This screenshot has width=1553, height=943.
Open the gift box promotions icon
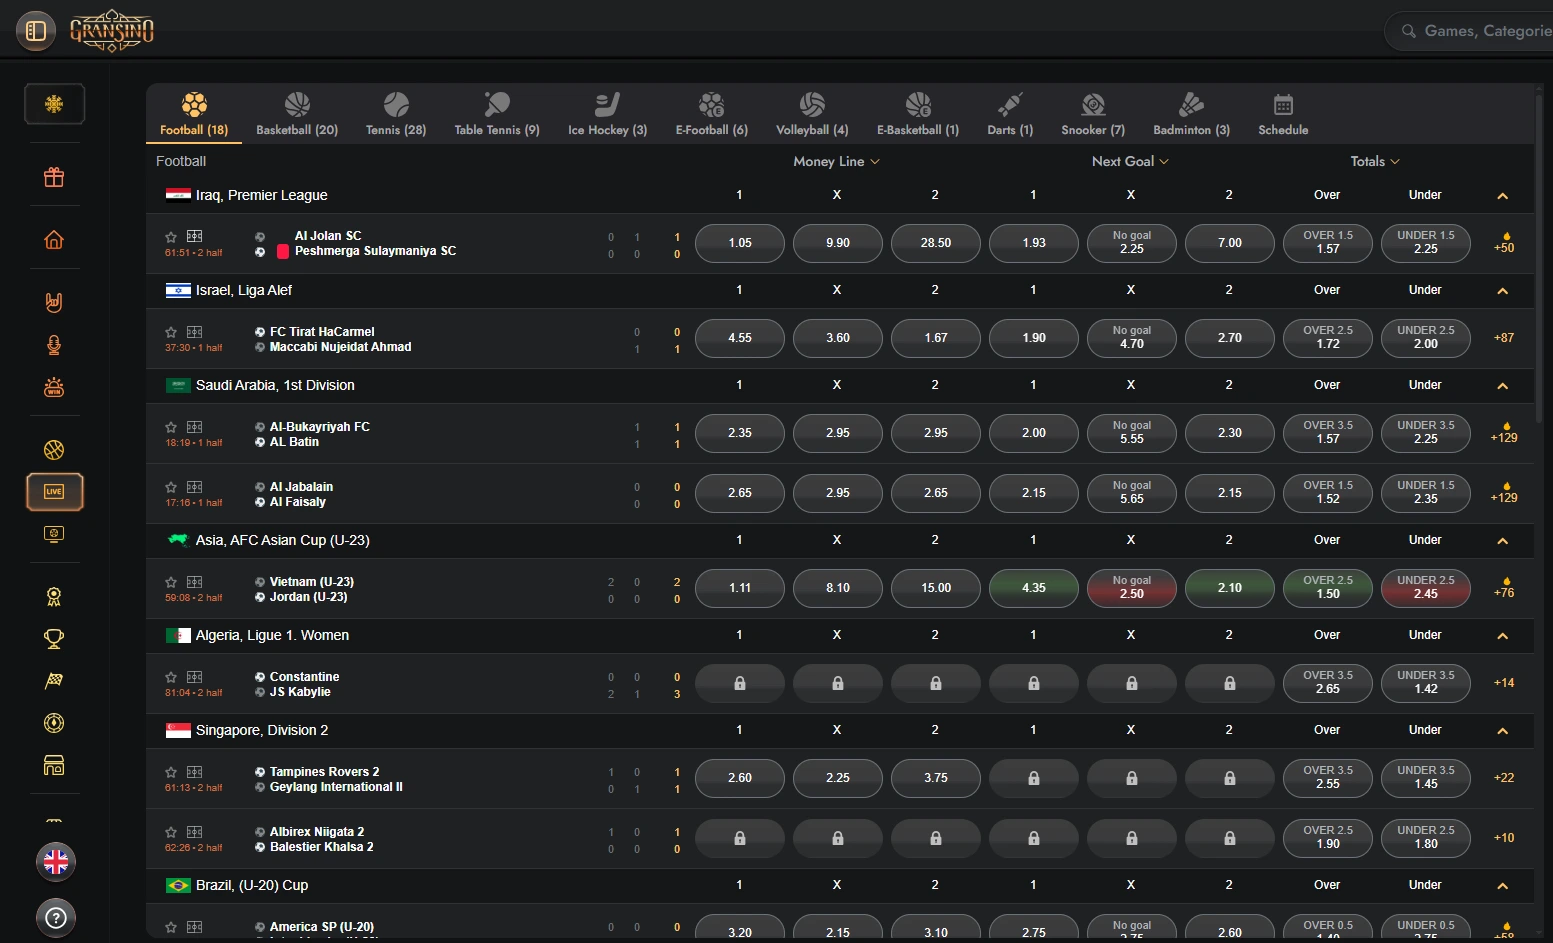pos(54,178)
